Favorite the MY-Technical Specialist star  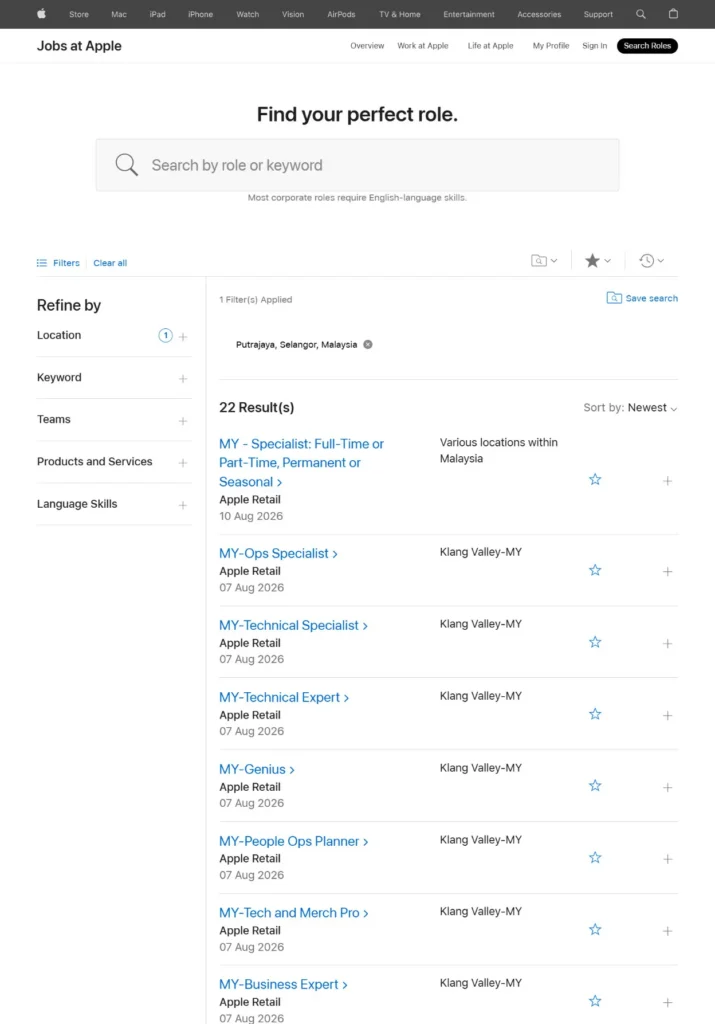(595, 642)
